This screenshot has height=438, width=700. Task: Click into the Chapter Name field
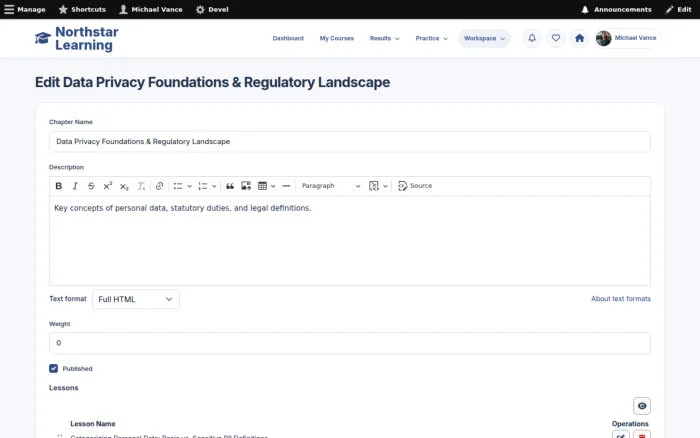pos(350,142)
